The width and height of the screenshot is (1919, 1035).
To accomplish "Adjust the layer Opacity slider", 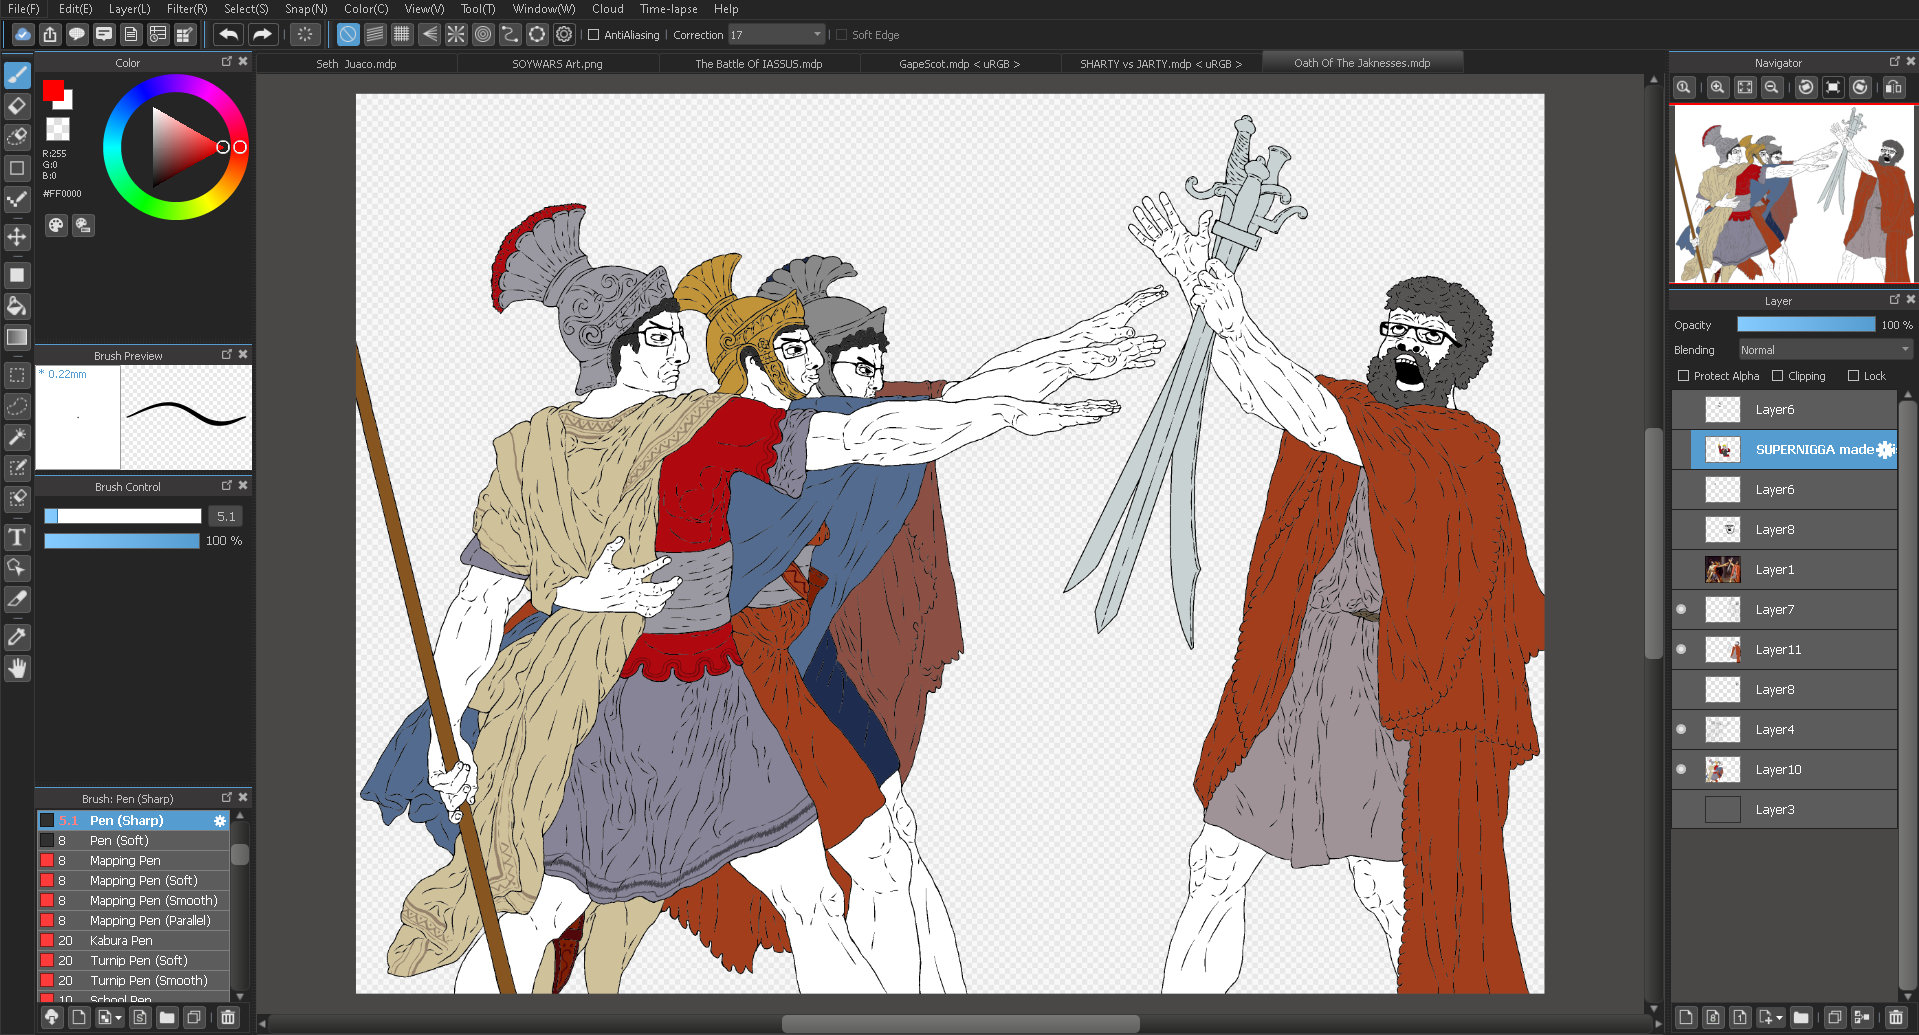I will (1805, 325).
